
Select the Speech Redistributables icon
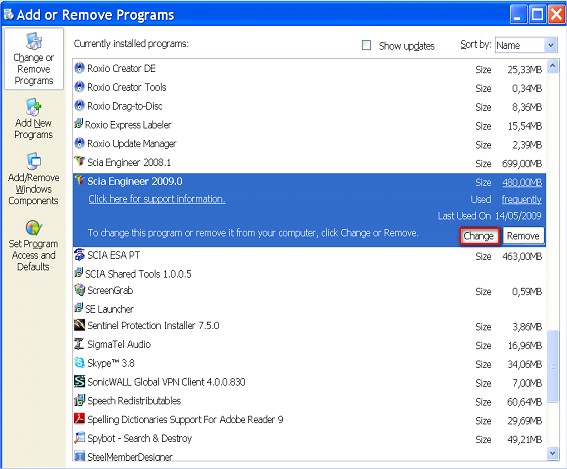click(x=79, y=400)
